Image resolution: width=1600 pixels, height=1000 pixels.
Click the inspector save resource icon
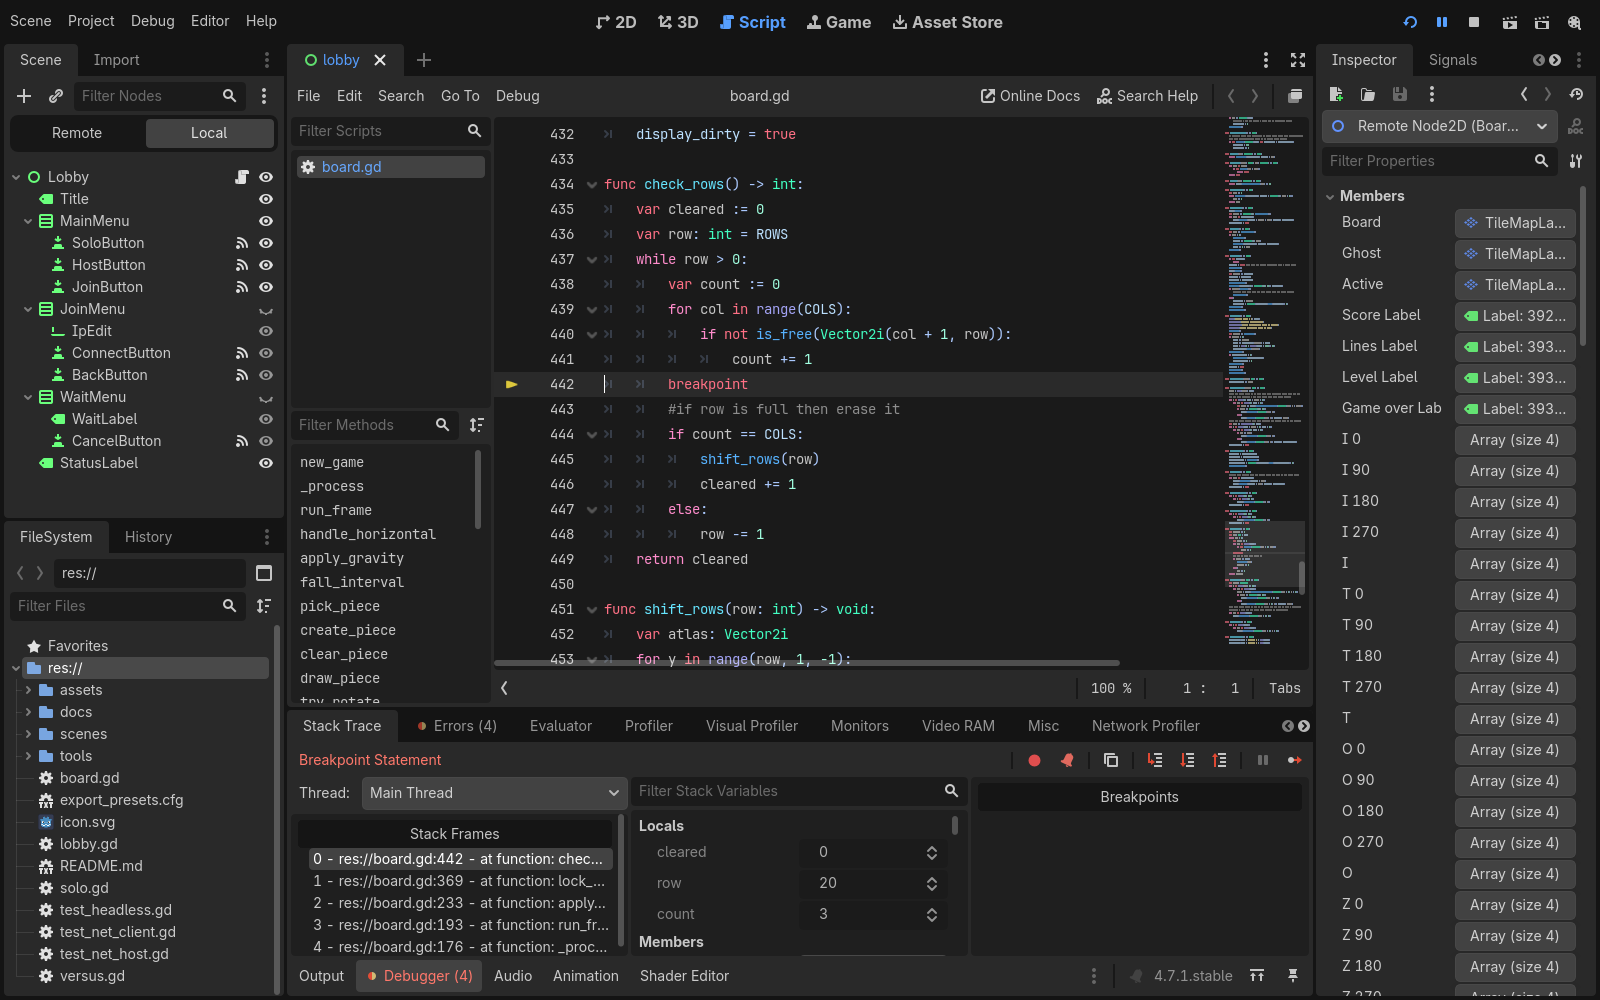1400,94
